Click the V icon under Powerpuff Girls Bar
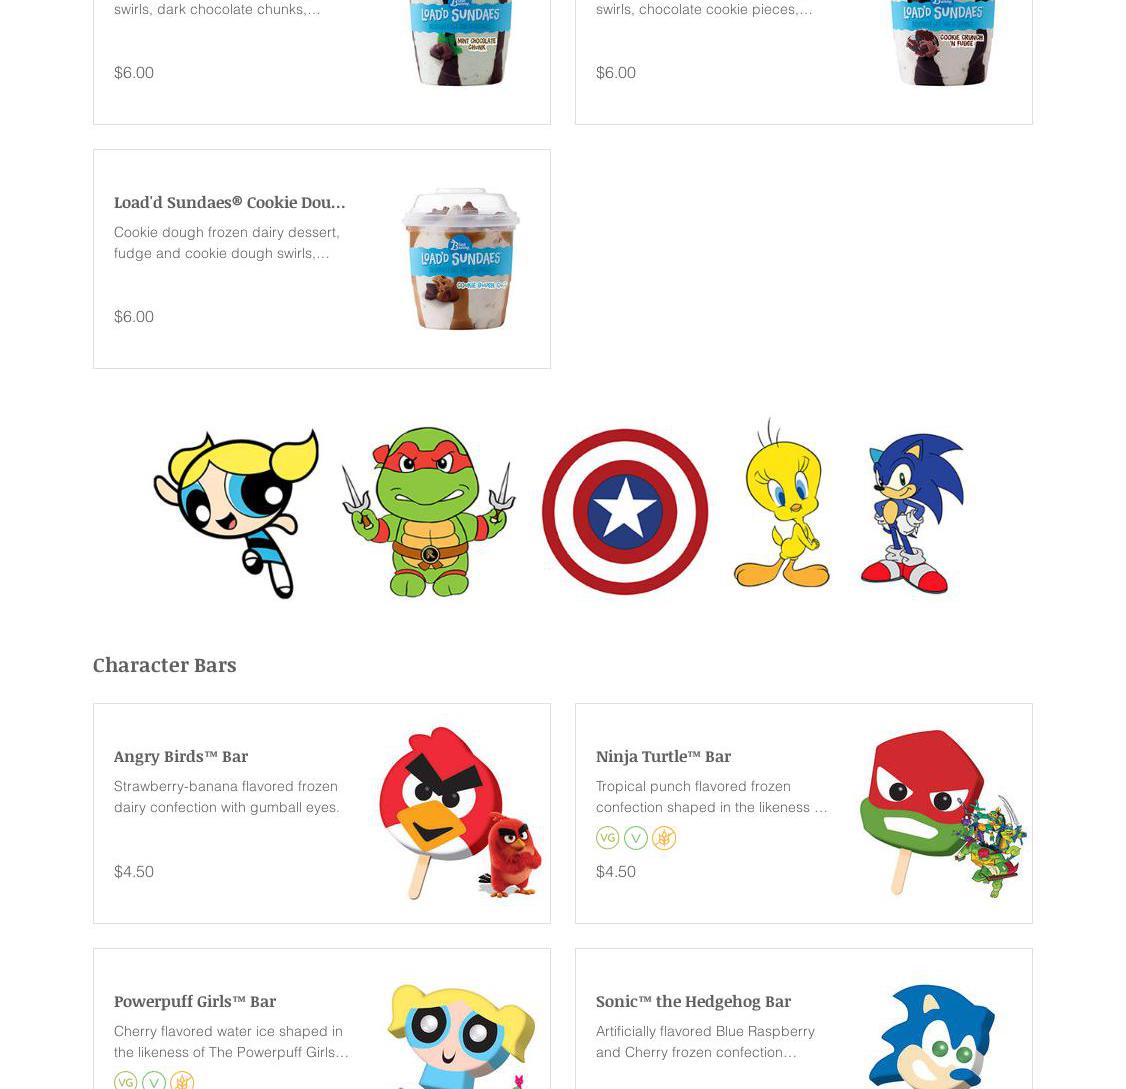This screenshot has height=1089, width=1126. (154, 1081)
